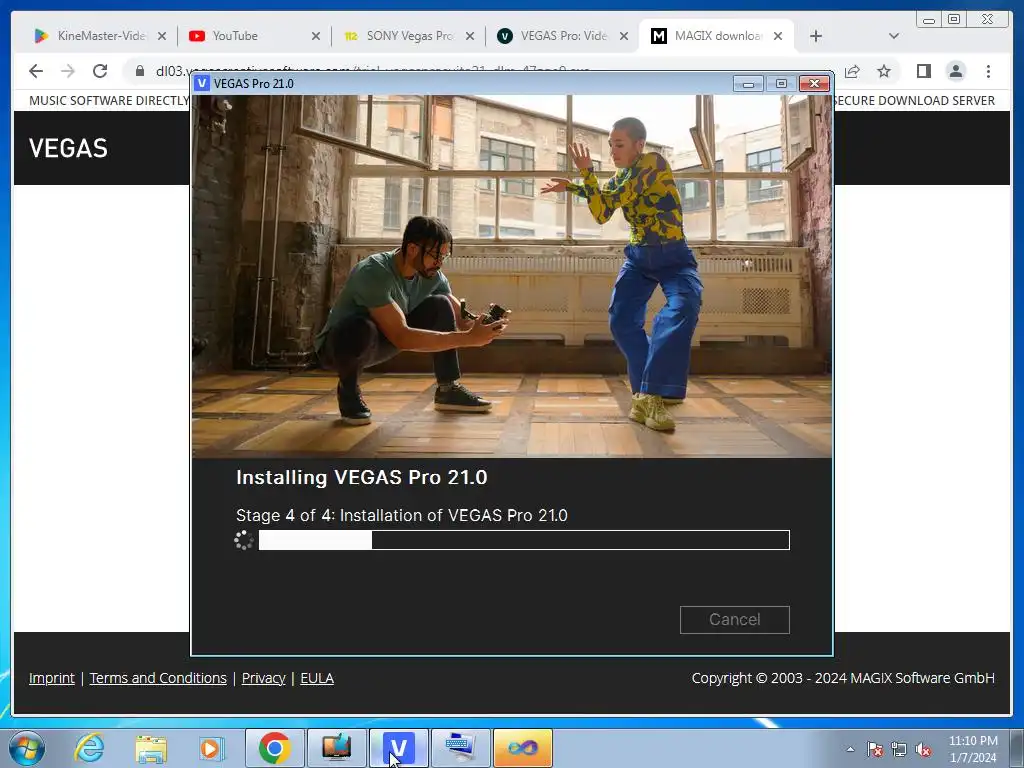The image size is (1024, 768).
Task: Open a new Chrome tab
Action: click(x=816, y=36)
